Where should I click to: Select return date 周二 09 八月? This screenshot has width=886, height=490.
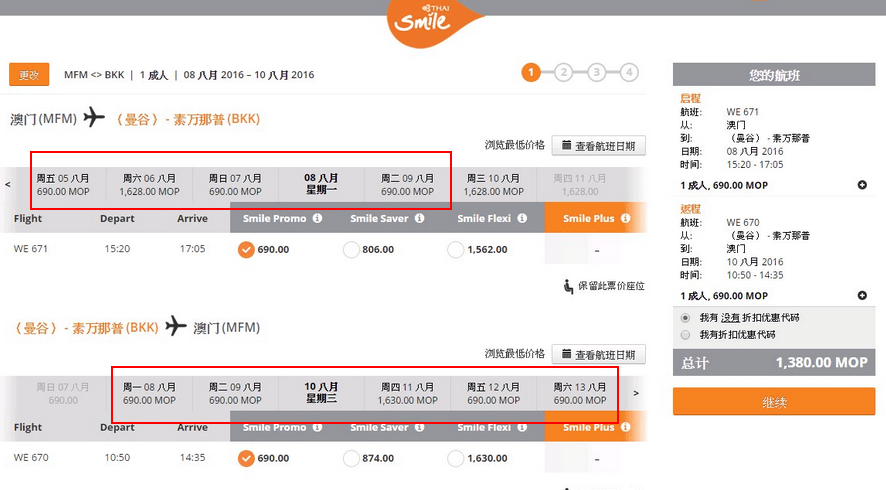235,393
